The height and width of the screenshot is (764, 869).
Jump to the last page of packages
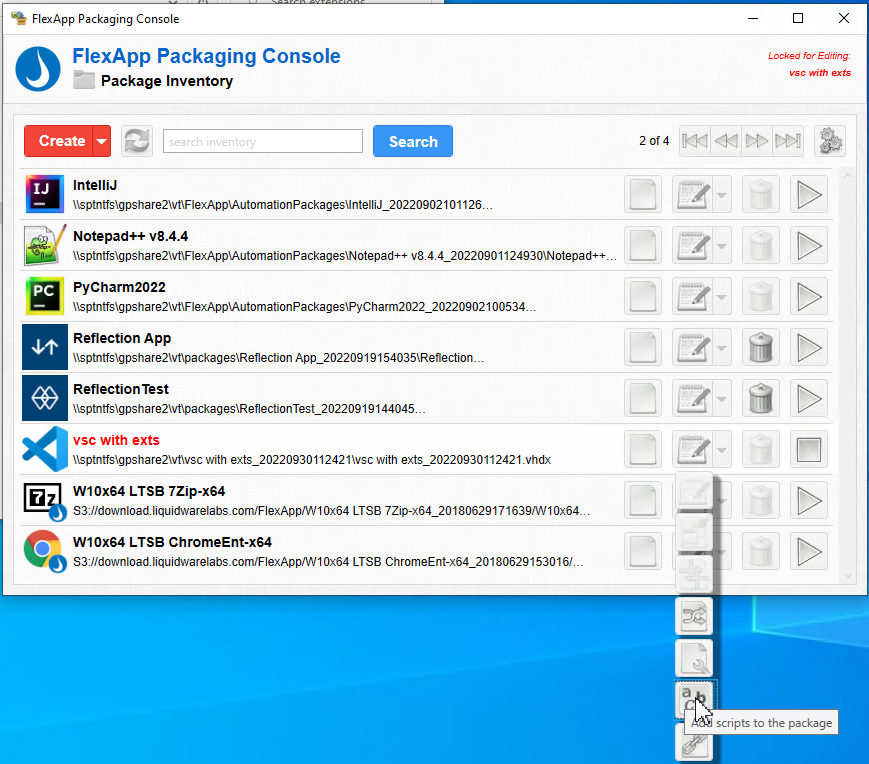[788, 141]
